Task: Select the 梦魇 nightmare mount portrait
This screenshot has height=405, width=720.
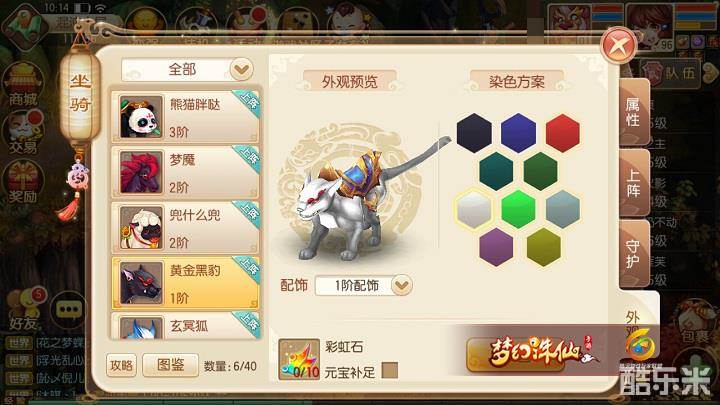Action: (141, 172)
